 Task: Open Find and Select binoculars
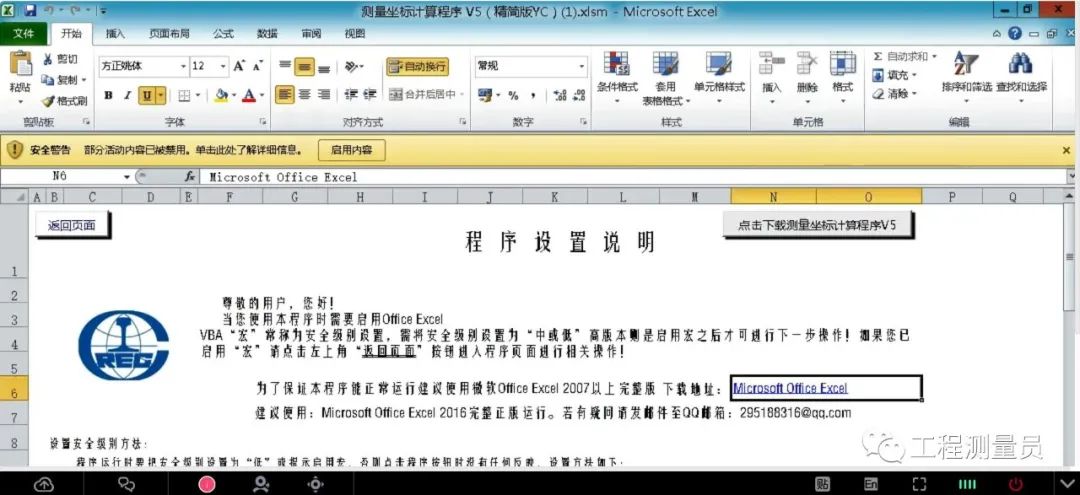1021,76
